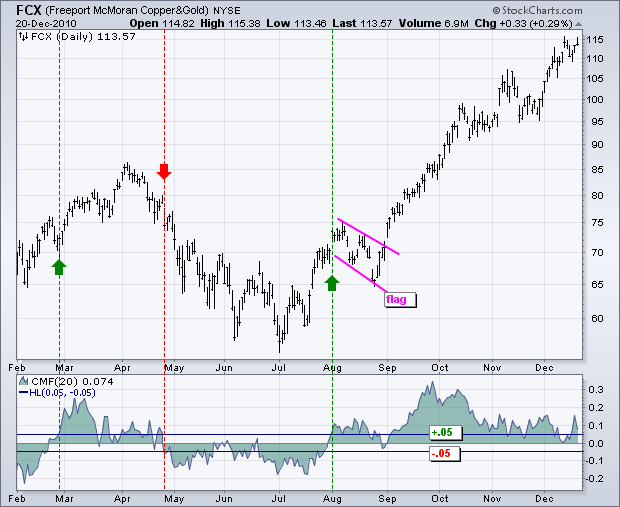Click the red -.05 threshold label
620x507 pixels.
coord(445,453)
